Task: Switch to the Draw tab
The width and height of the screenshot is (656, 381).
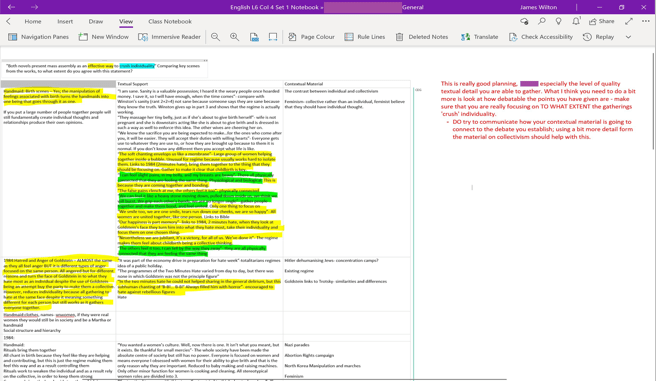Action: pyautogui.click(x=96, y=21)
